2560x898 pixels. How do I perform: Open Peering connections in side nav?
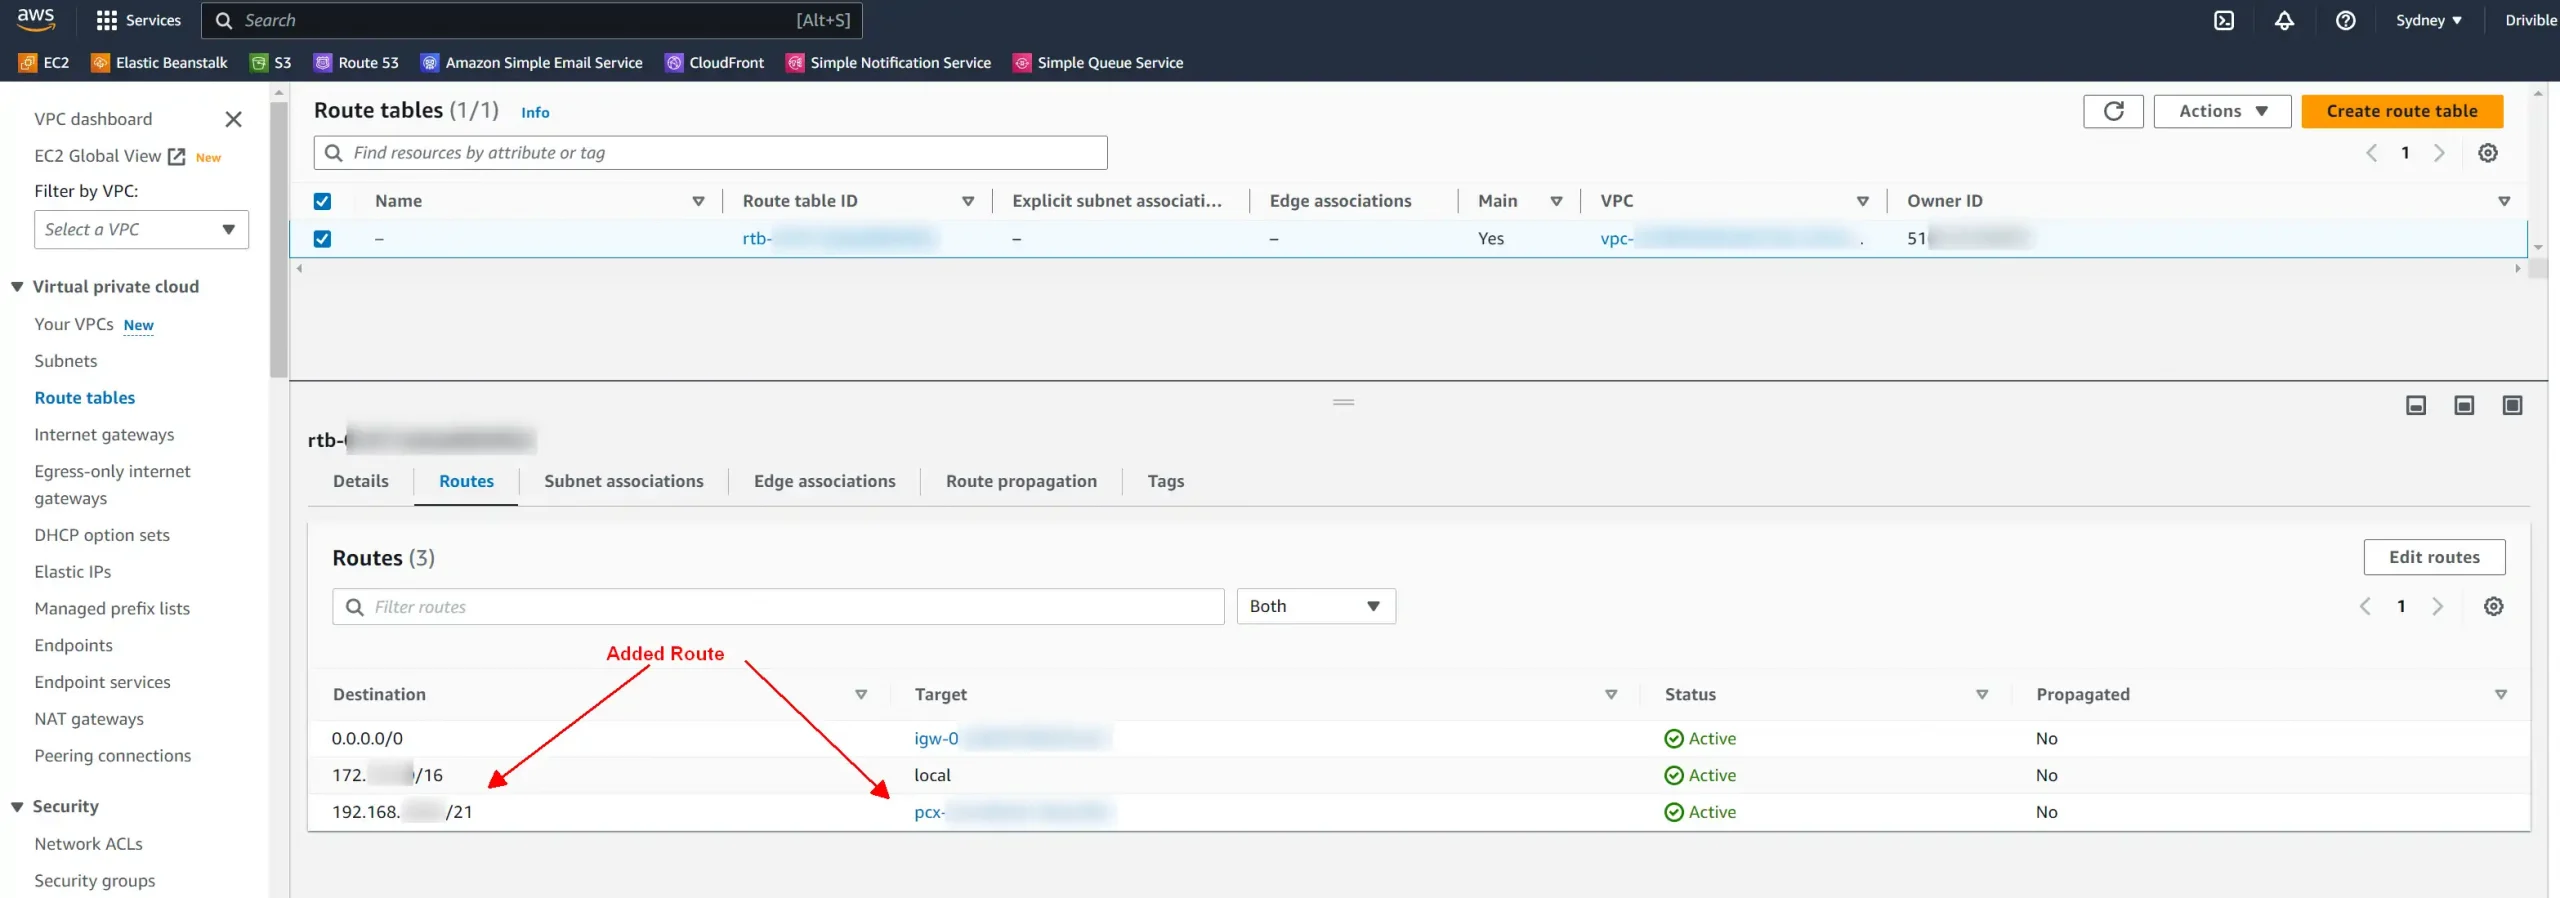coord(113,756)
